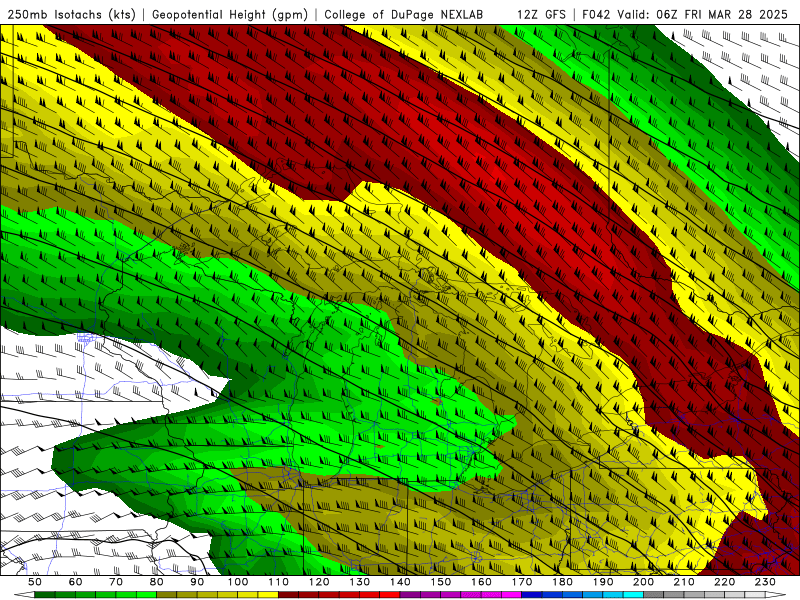Select the dark gray 200–205 kt color bar segment

pyautogui.click(x=654, y=595)
